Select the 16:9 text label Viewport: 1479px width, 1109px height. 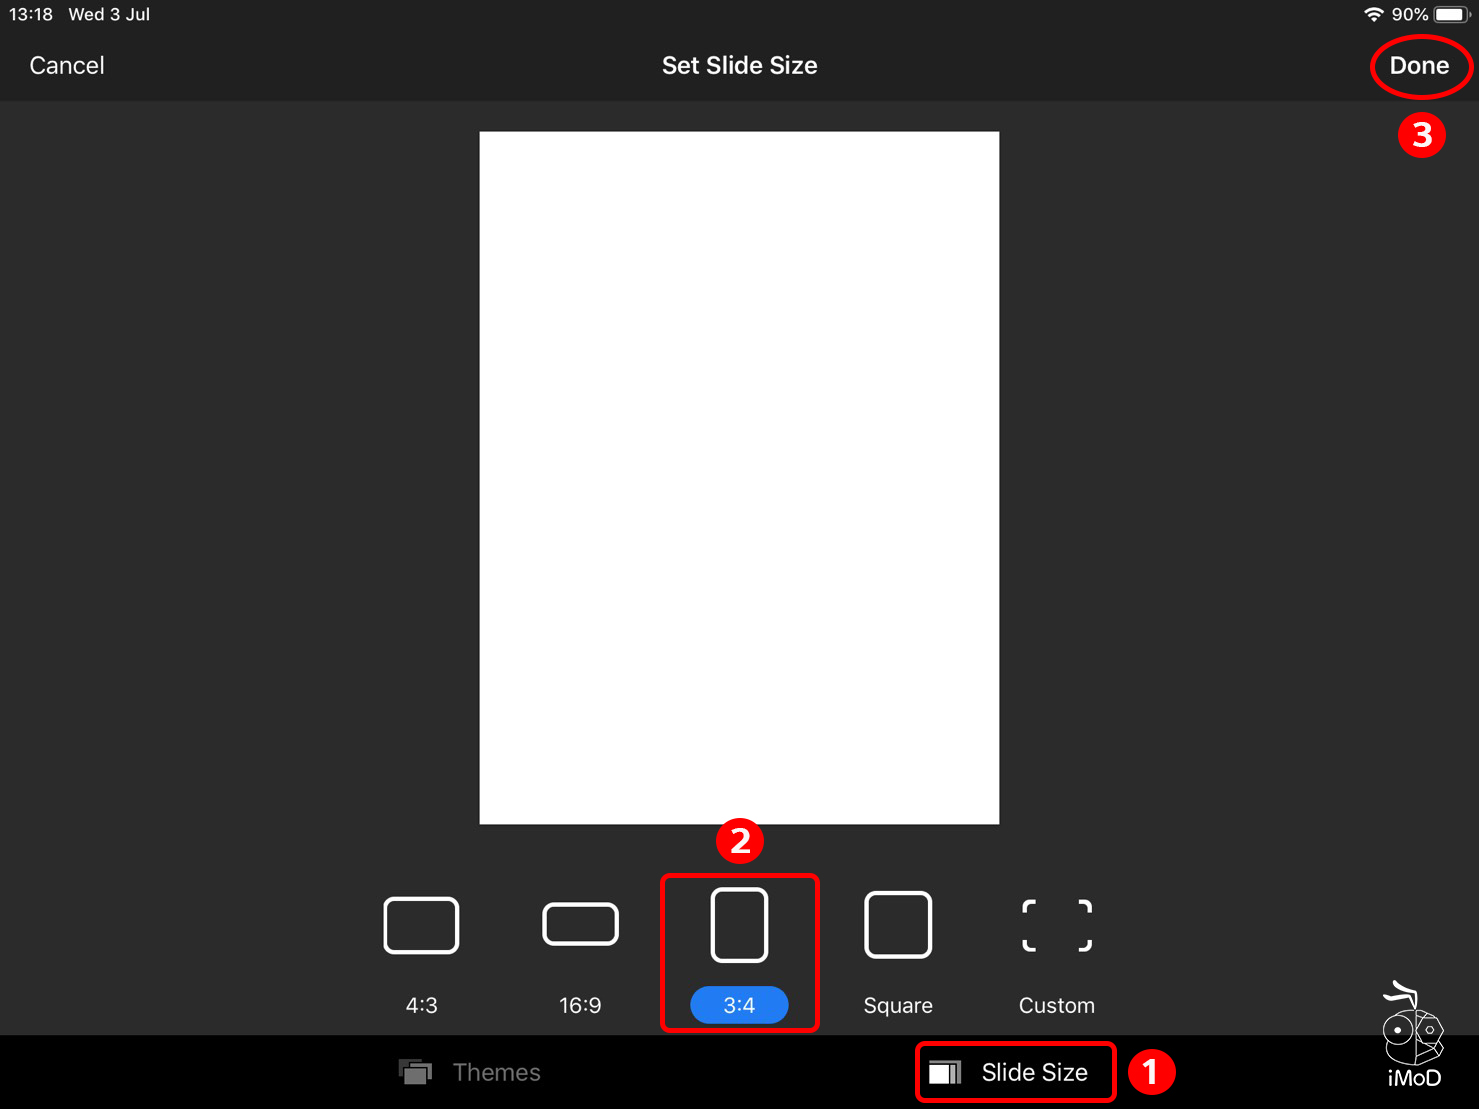point(580,1005)
